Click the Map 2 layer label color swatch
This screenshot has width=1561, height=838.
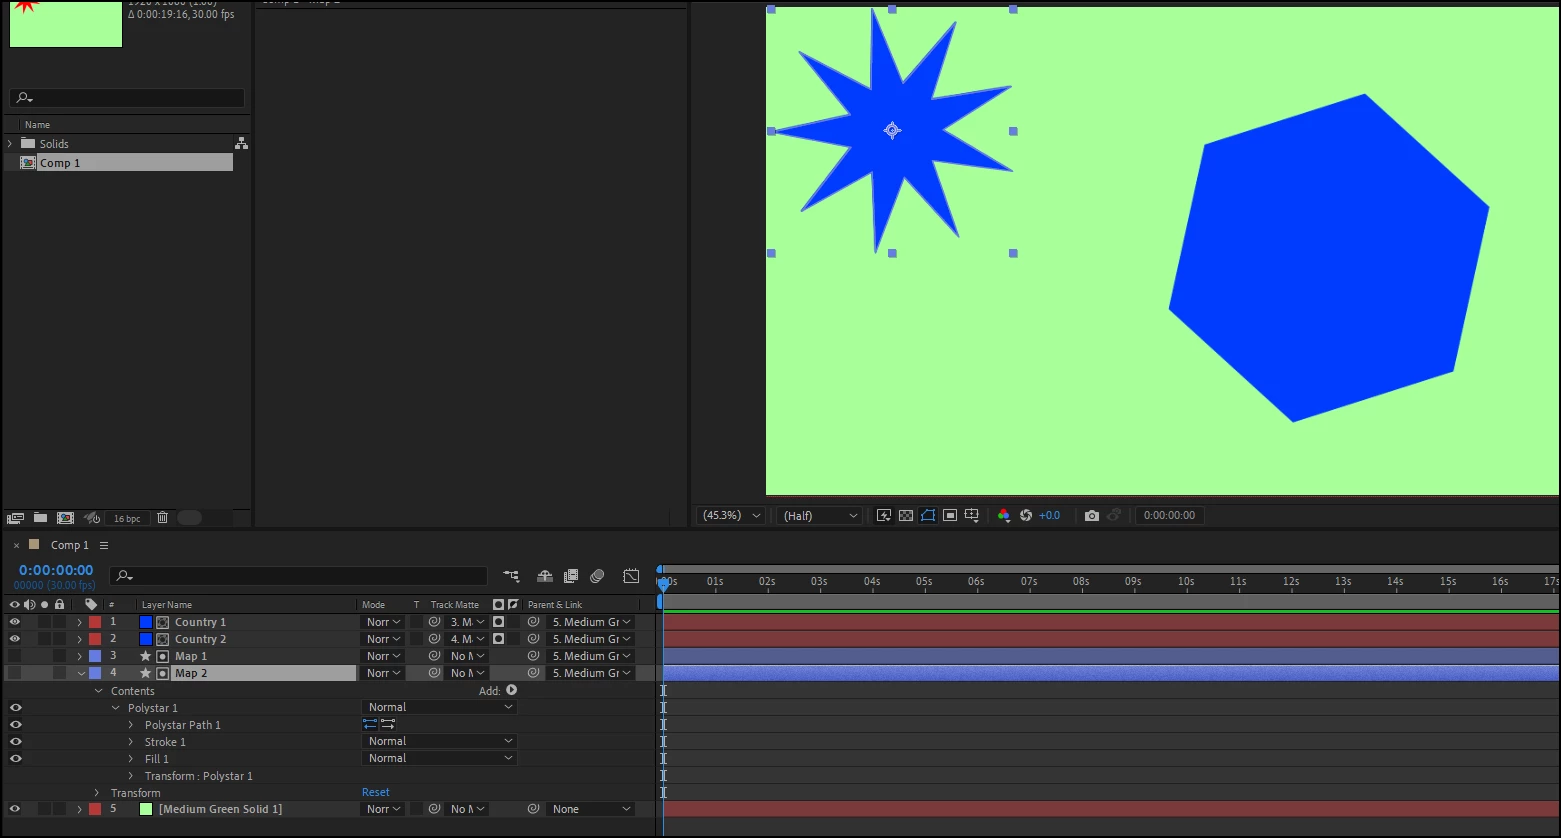tap(95, 673)
